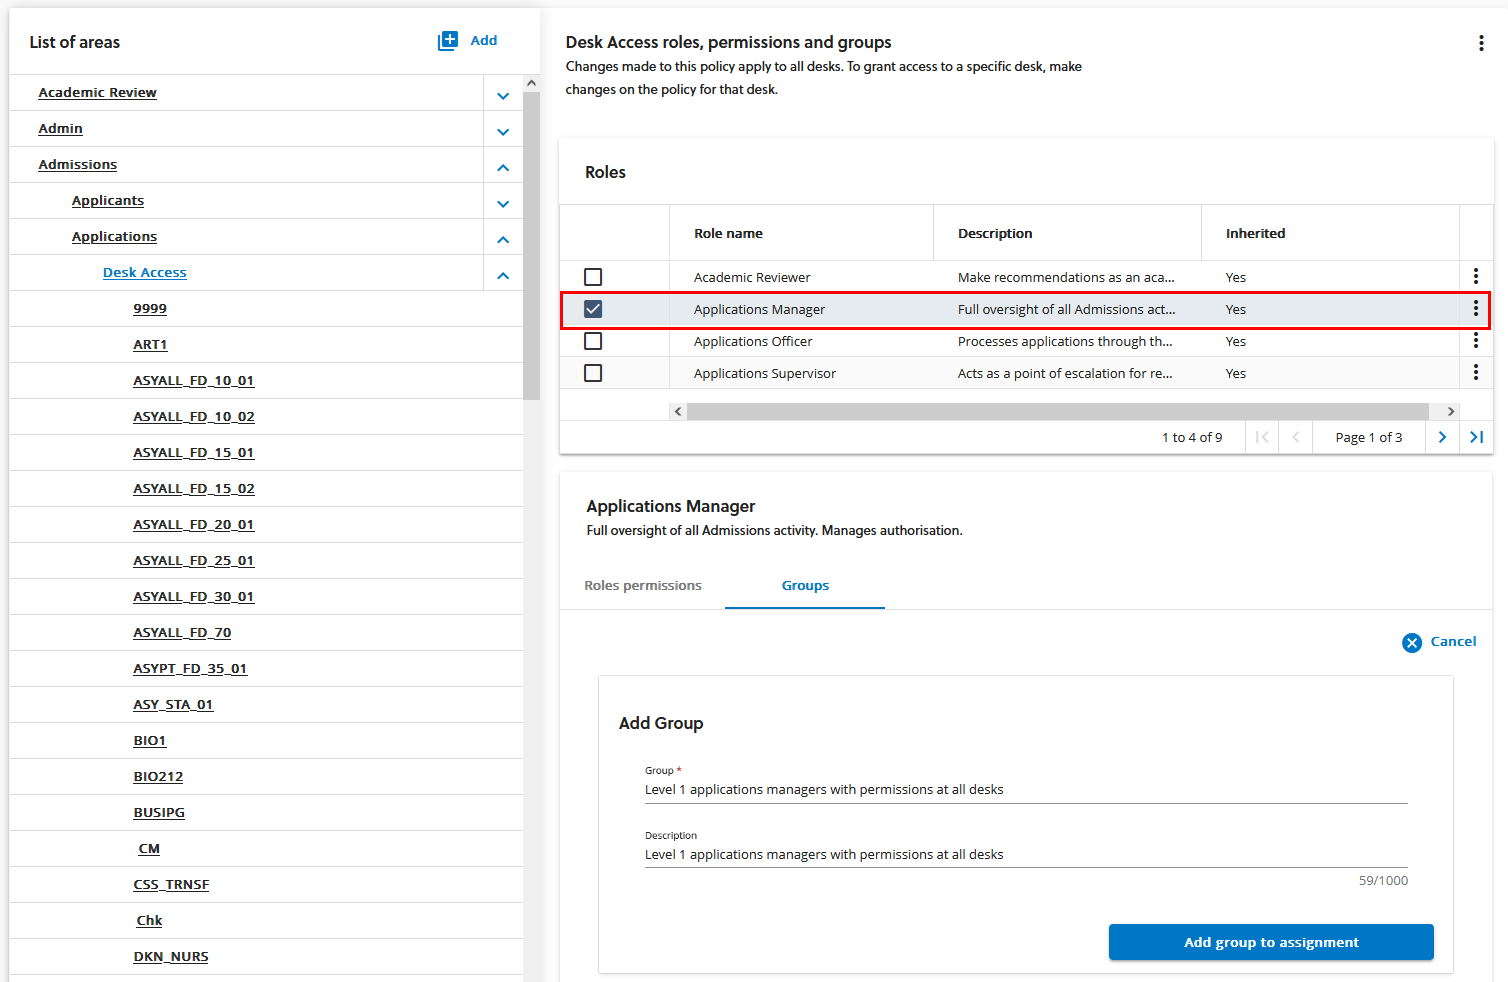This screenshot has height=982, width=1508.
Task: Click Add group to assignment button
Action: pyautogui.click(x=1270, y=942)
